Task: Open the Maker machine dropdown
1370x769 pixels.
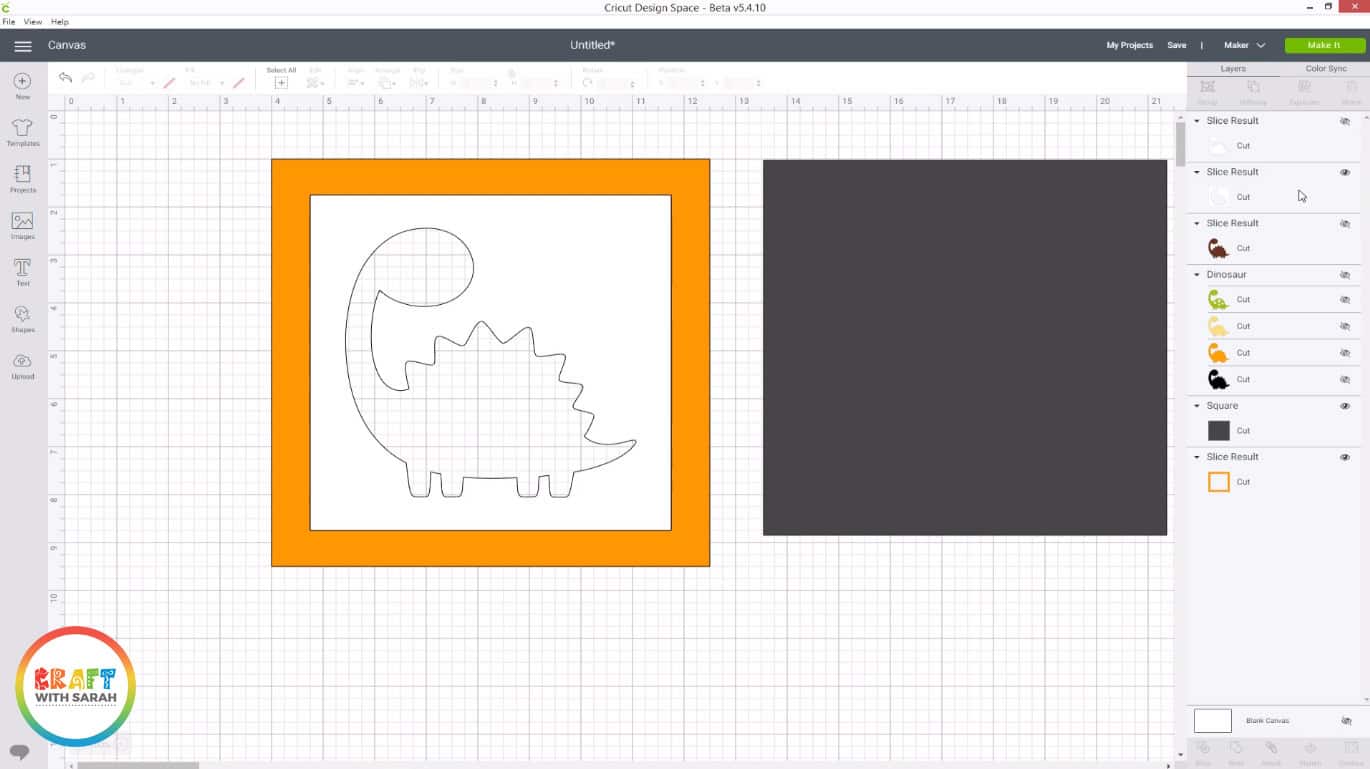Action: [1244, 46]
